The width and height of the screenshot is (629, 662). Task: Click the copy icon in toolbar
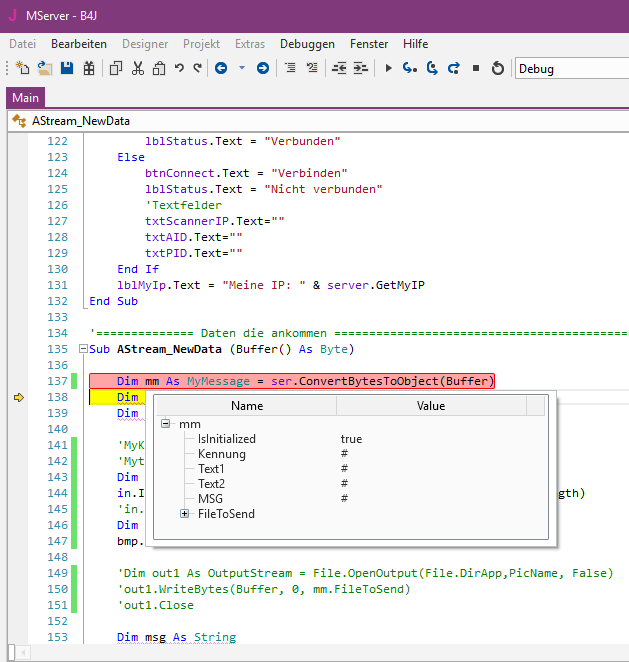pyautogui.click(x=115, y=69)
